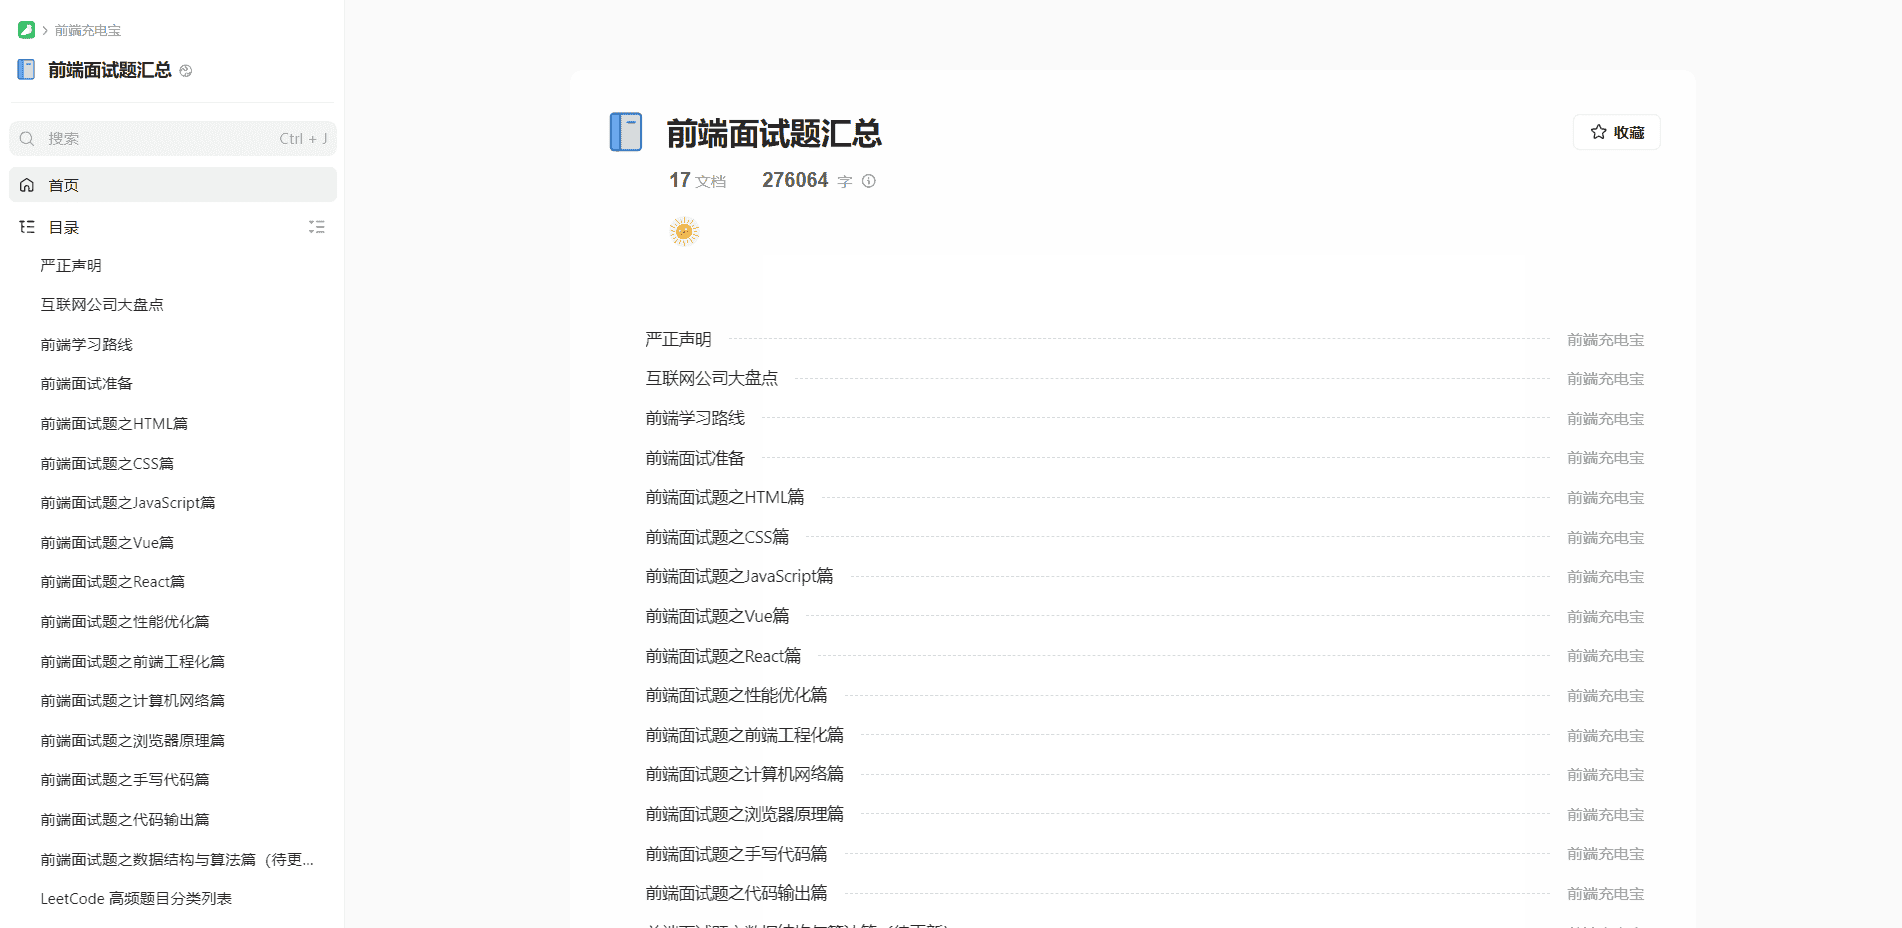Open 前端面试题之JavaScript篇 in the sidebar
Screen dimensions: 1902x928
[128, 503]
